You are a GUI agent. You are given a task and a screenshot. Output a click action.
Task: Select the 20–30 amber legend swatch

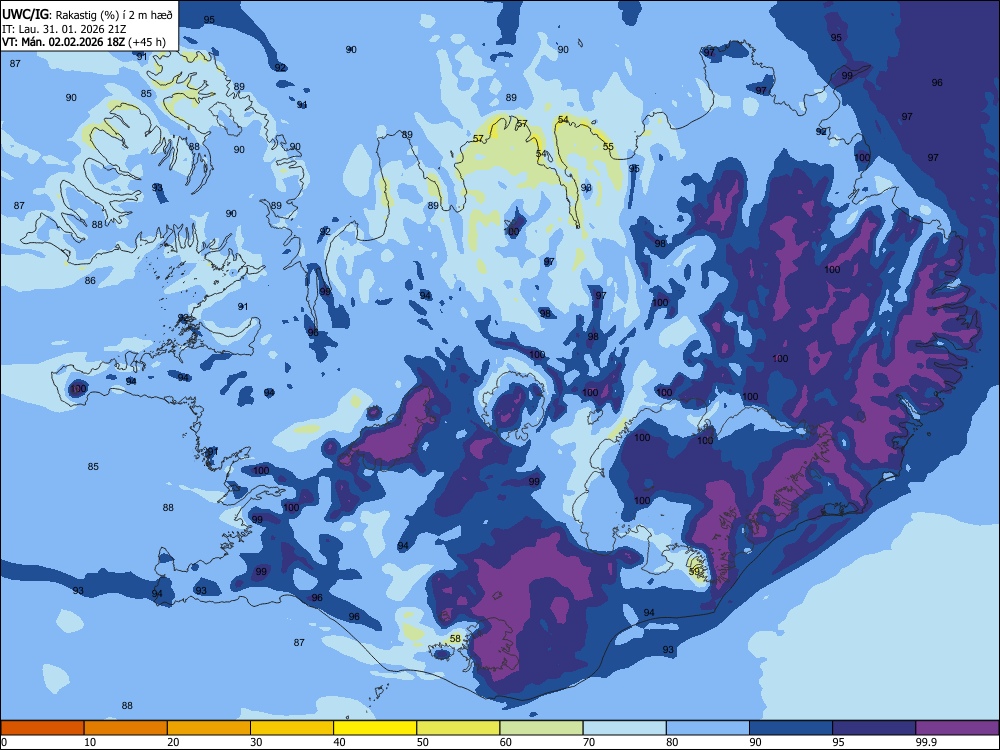[209, 728]
